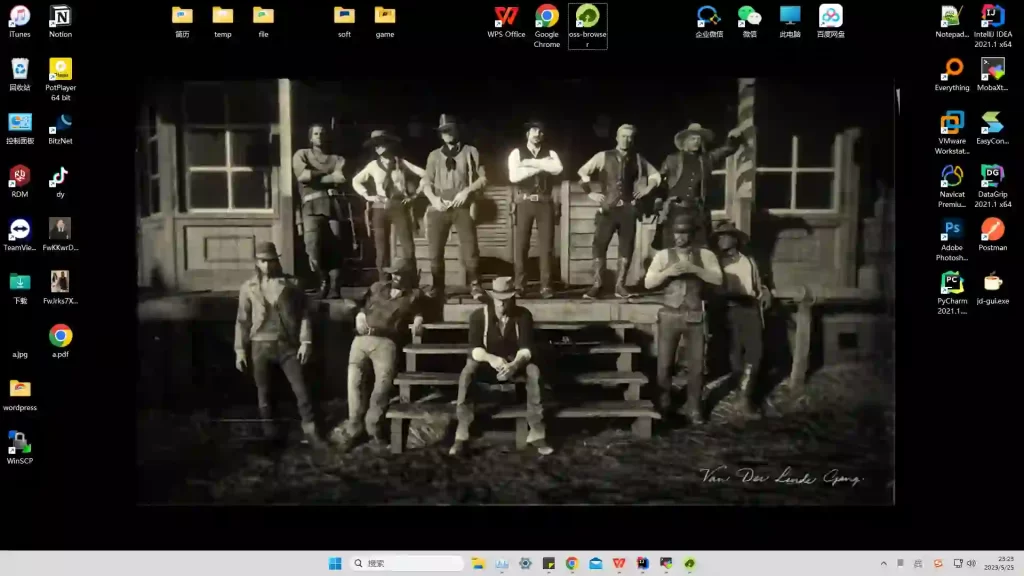Image resolution: width=1024 pixels, height=576 pixels.
Task: Select the PotPlayer 64 bit shortcut
Action: (60, 80)
